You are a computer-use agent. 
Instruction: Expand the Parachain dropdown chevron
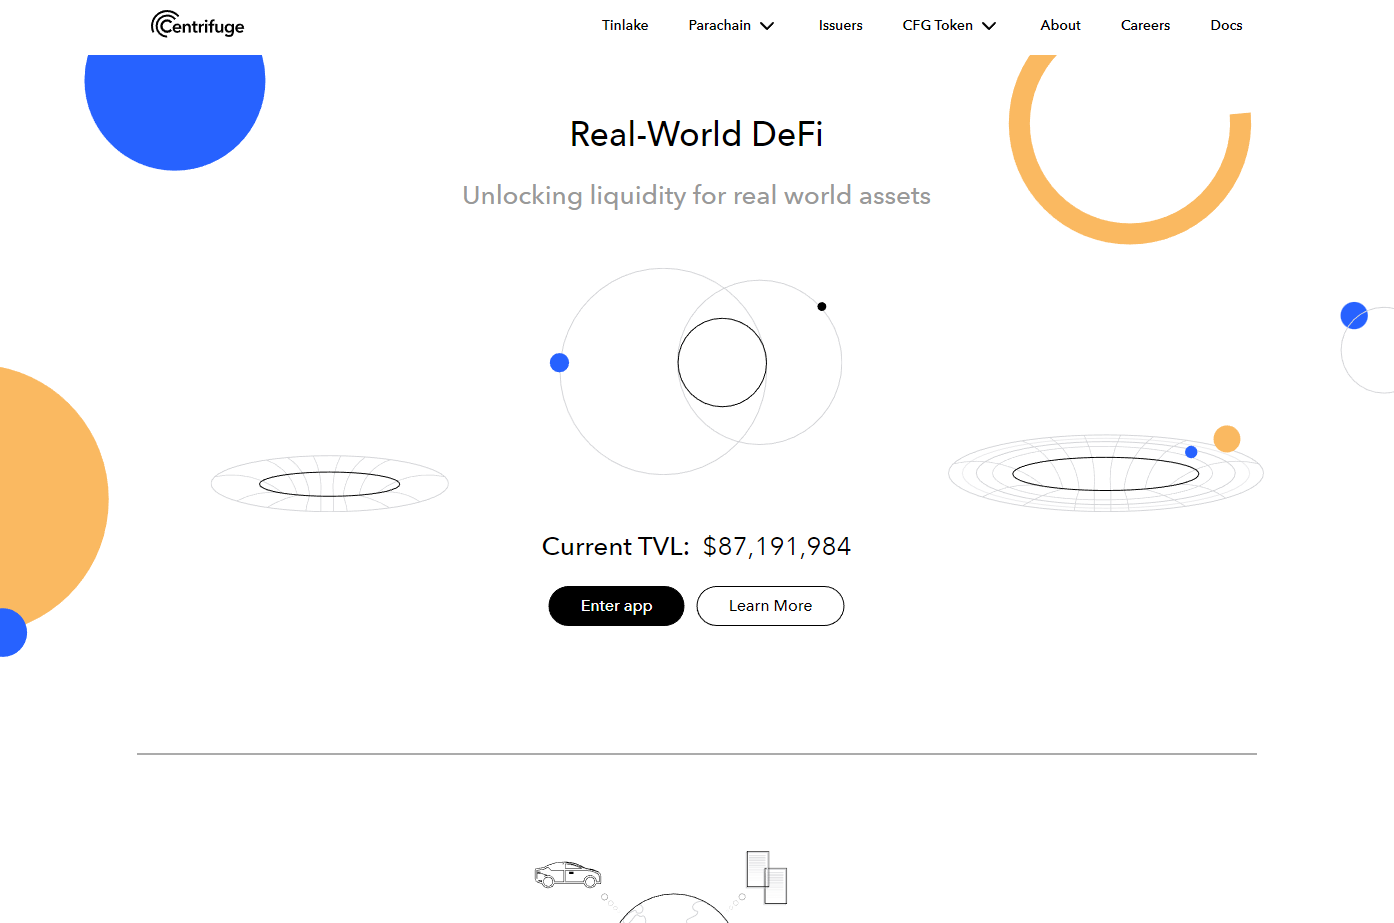pos(767,26)
